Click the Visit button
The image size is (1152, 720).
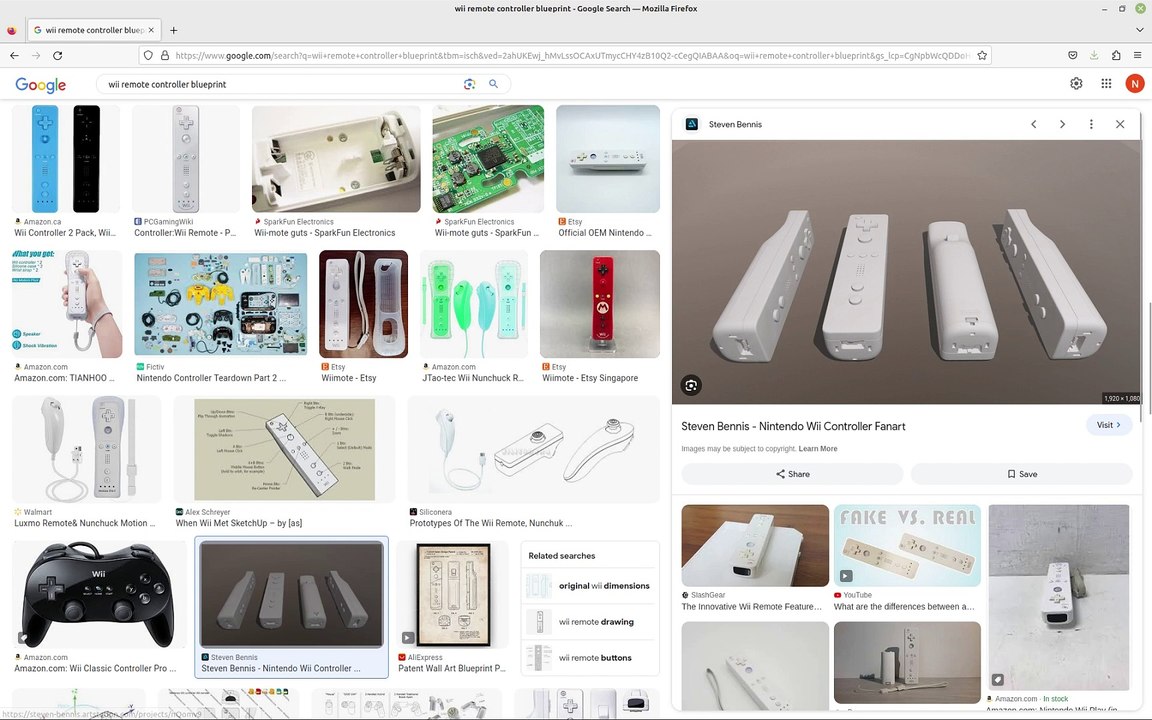point(1109,425)
